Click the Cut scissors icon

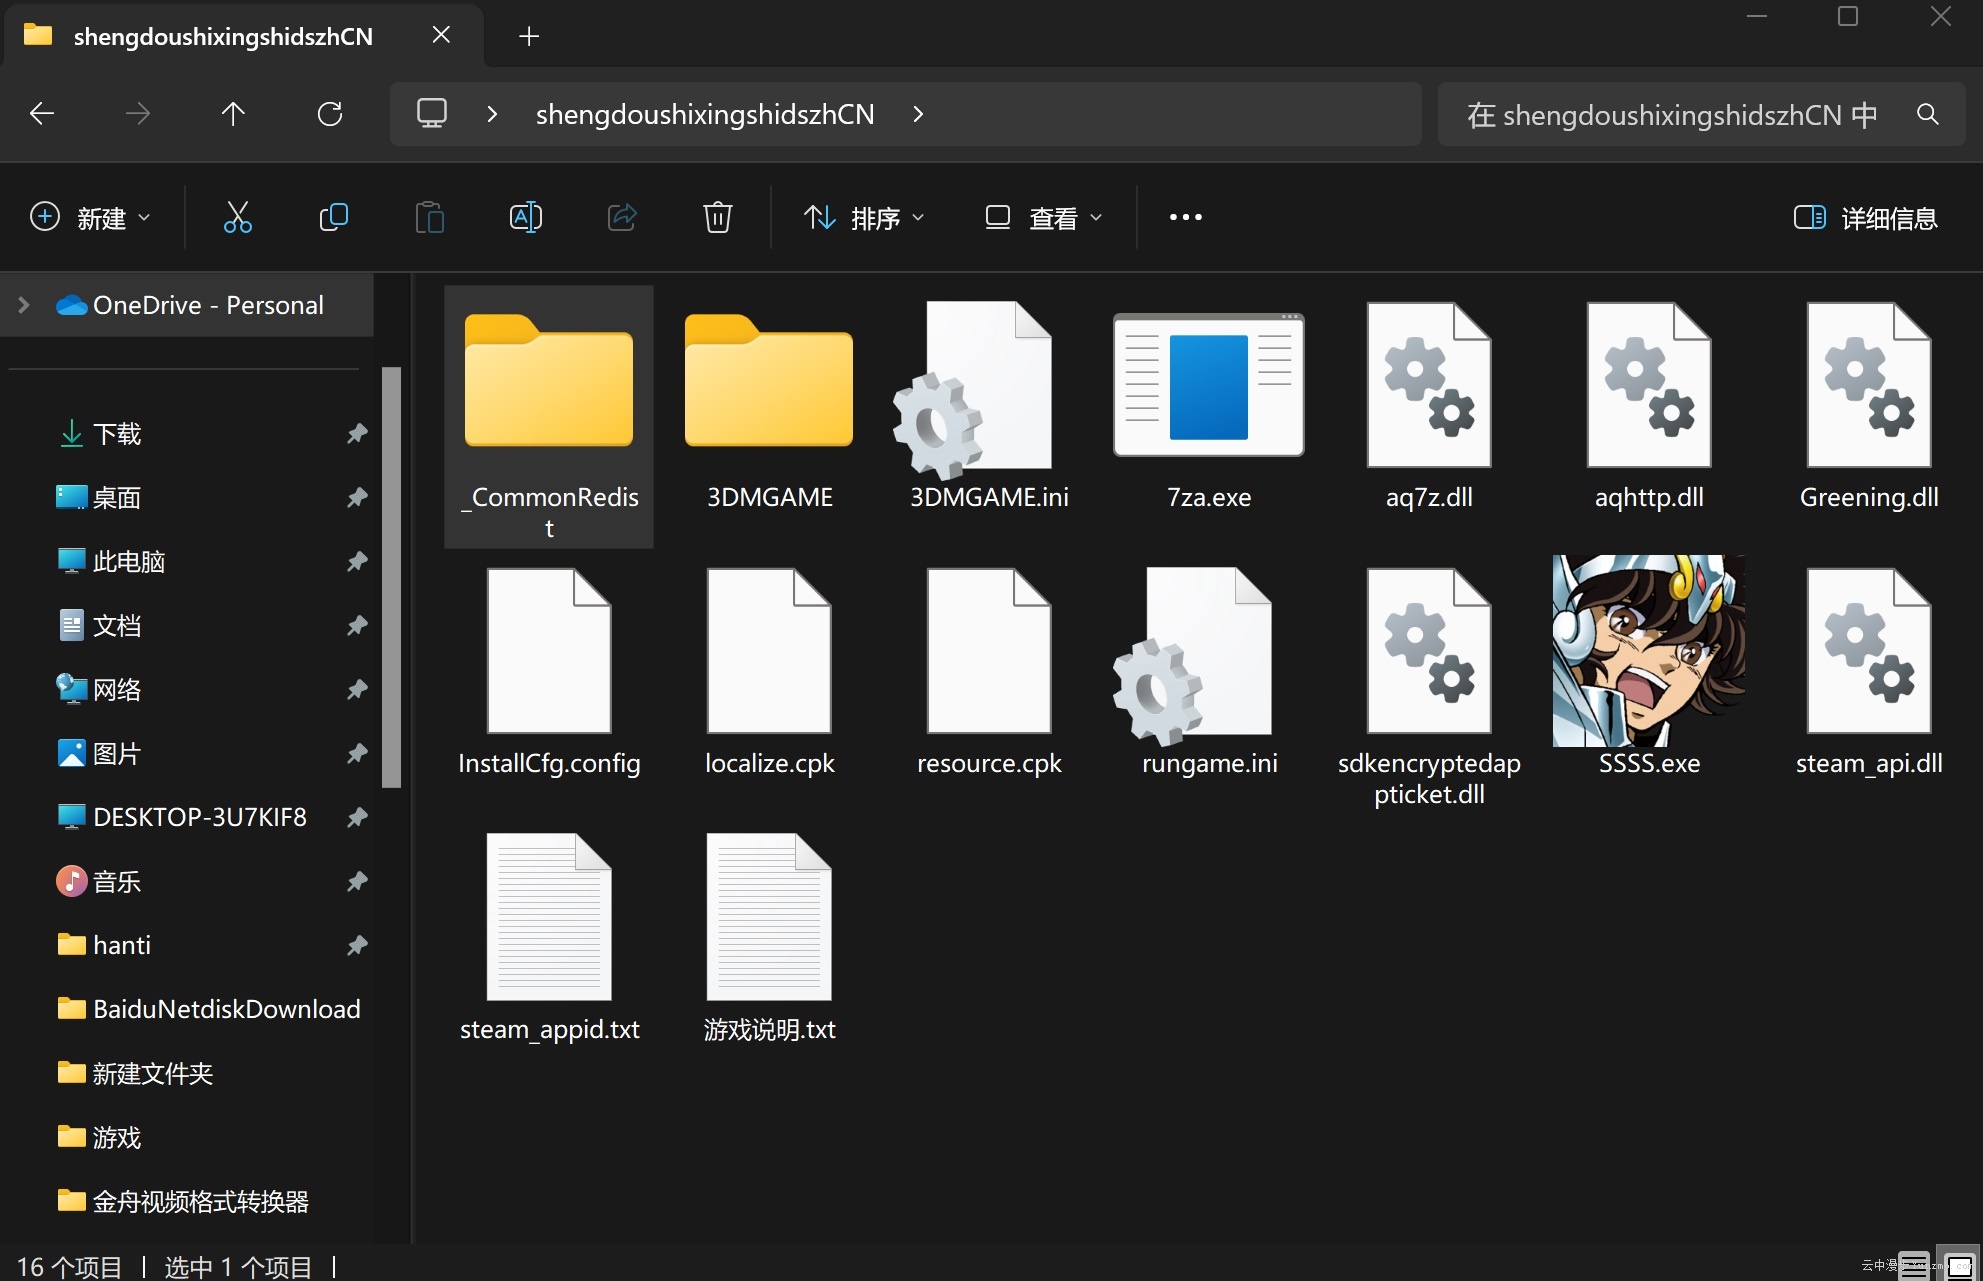pyautogui.click(x=238, y=217)
